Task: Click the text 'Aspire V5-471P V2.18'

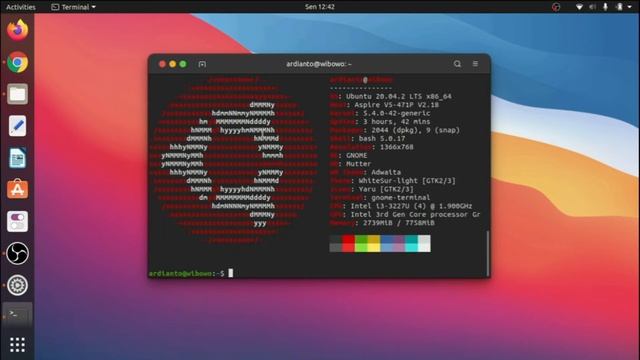Action: click(x=396, y=105)
